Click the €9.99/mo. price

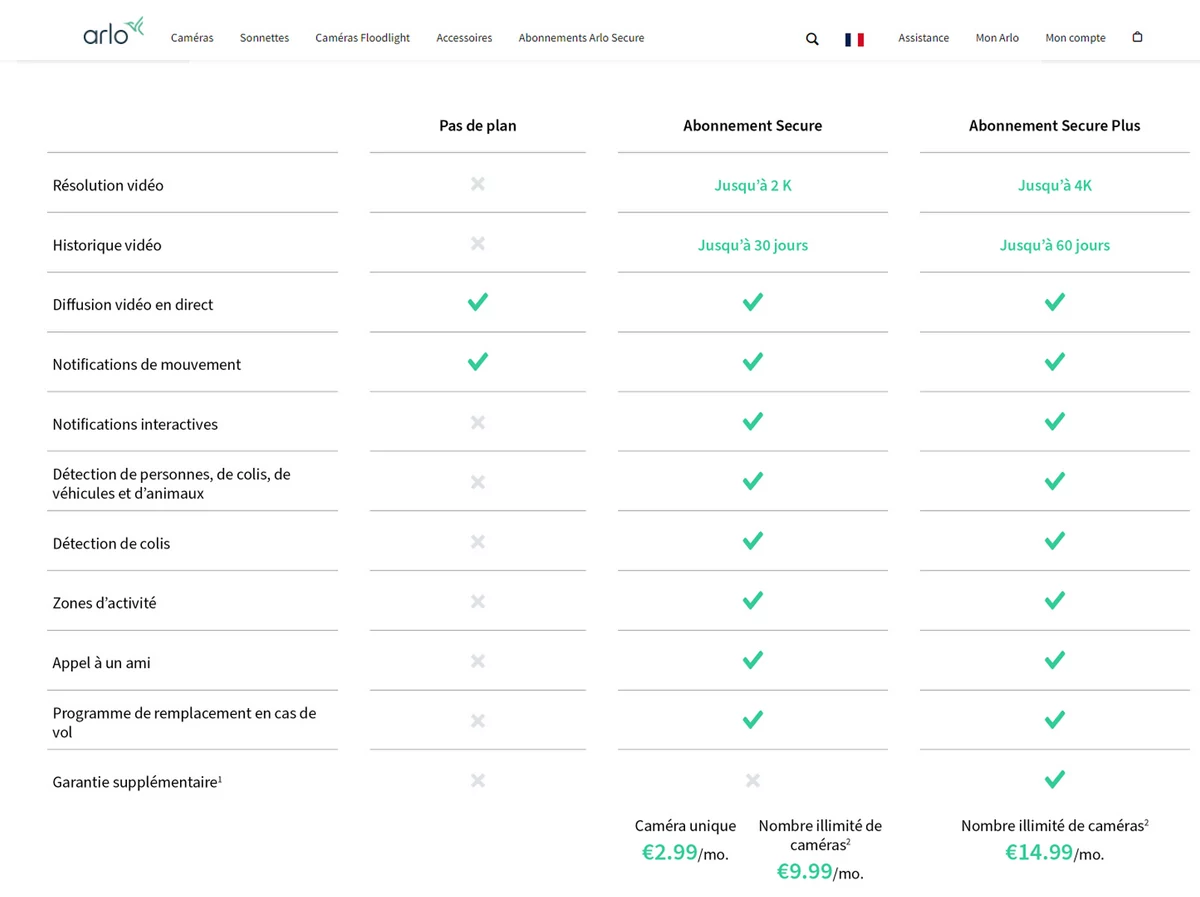coord(820,872)
